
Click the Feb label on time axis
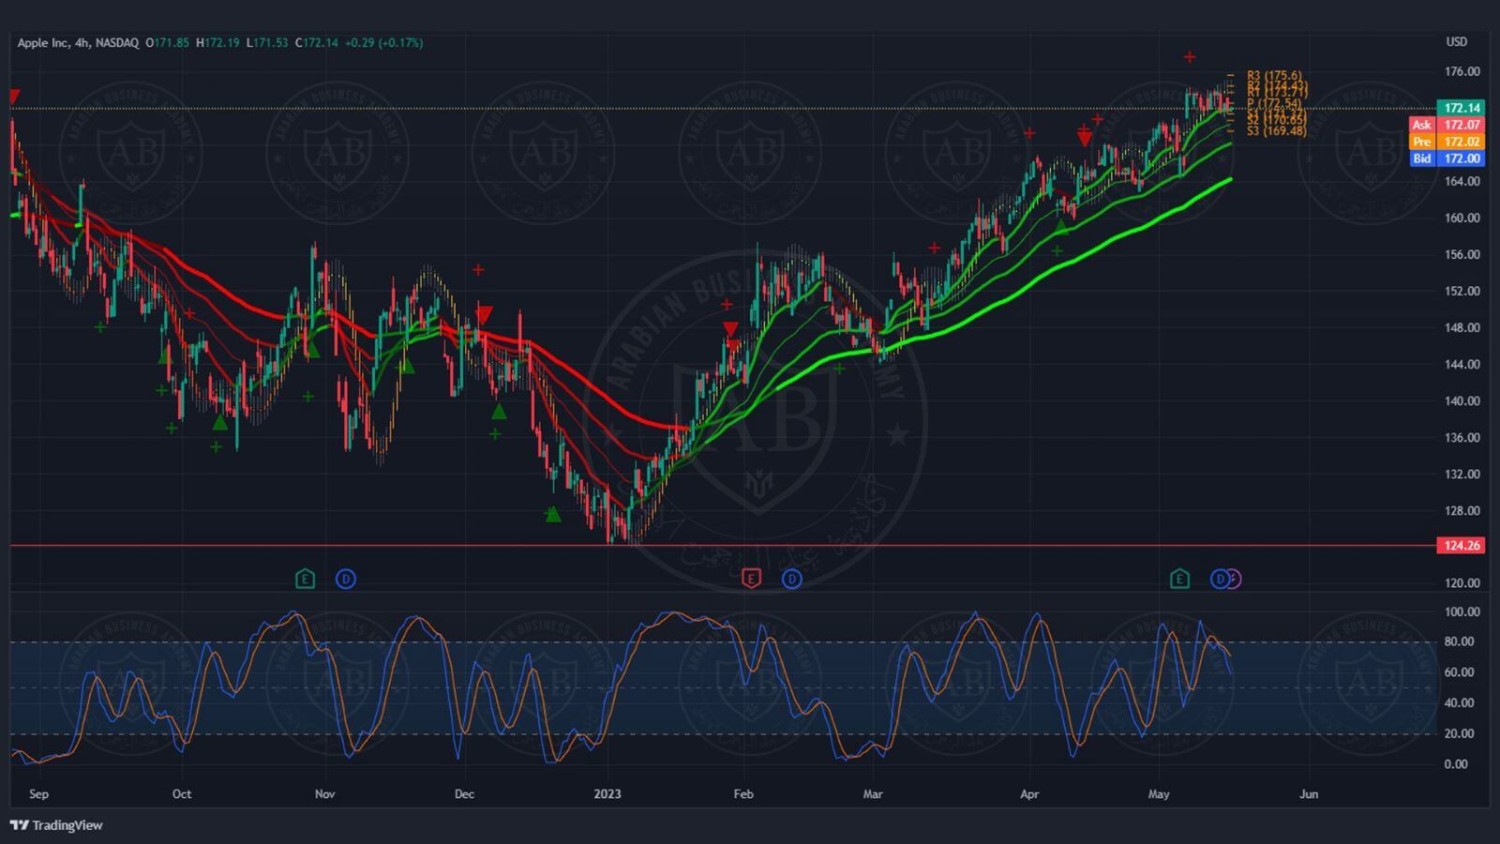click(743, 794)
